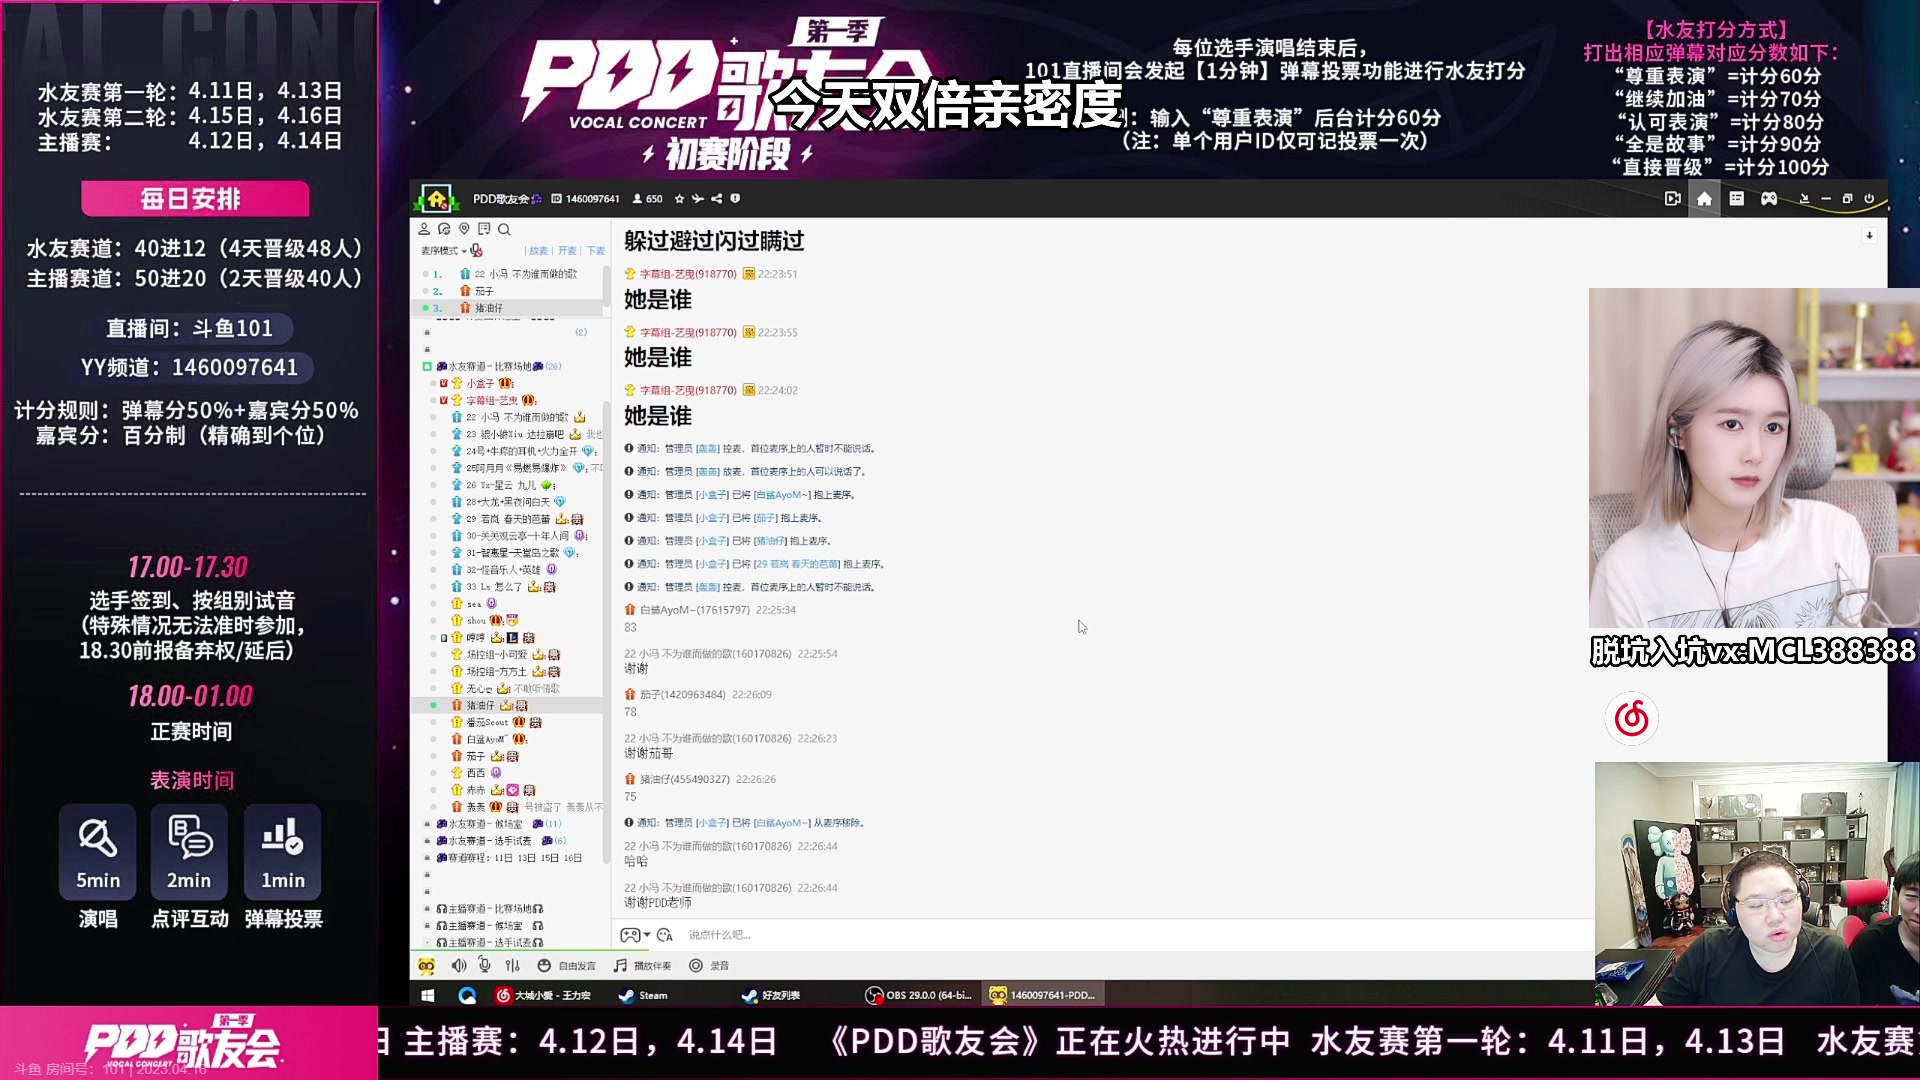Search the channel with magnifier icon
The image size is (1920, 1080).
point(504,229)
